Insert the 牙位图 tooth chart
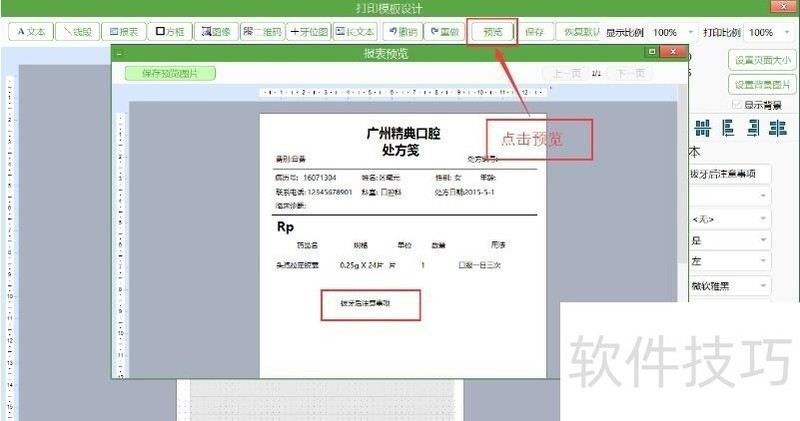The image size is (800, 421). coord(309,32)
